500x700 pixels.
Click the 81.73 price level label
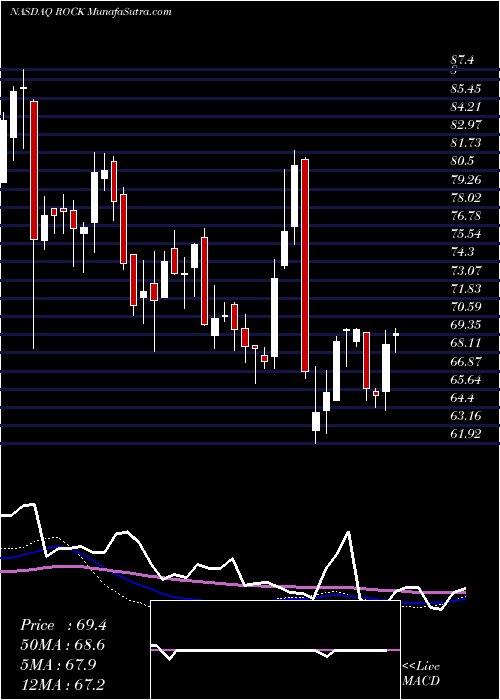466,143
